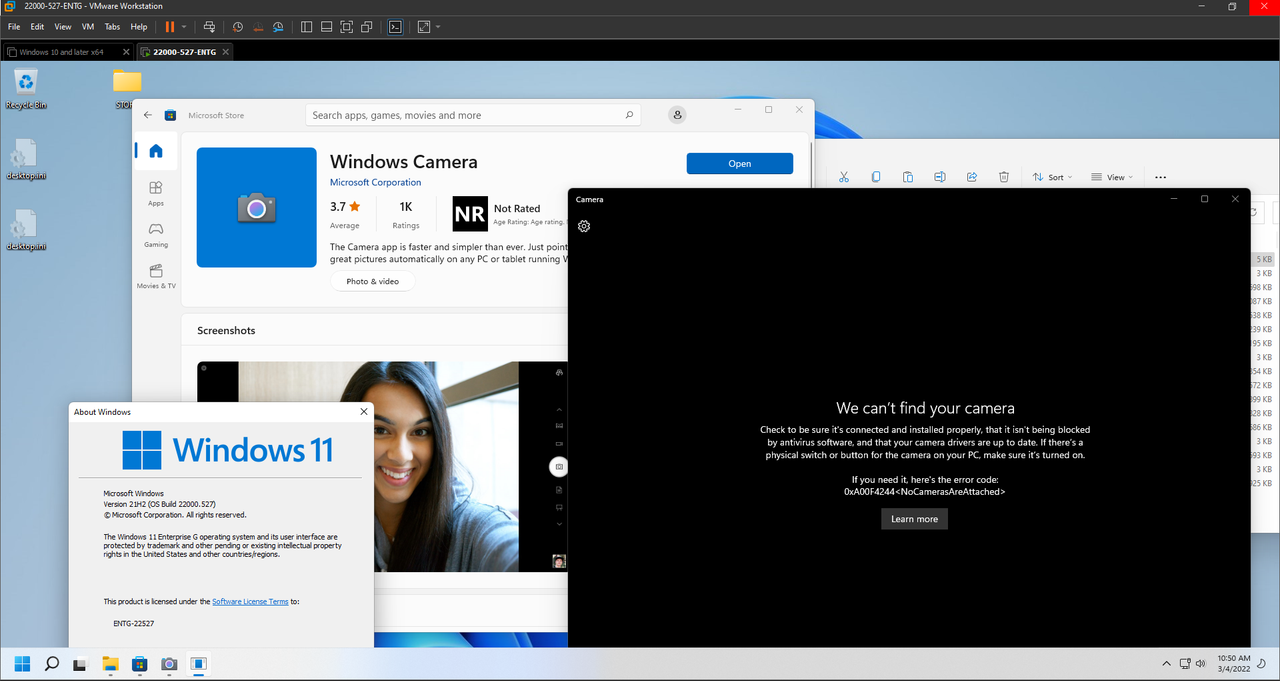This screenshot has width=1280, height=681.
Task: Enter VMware full screen mode icon
Action: coord(347,27)
